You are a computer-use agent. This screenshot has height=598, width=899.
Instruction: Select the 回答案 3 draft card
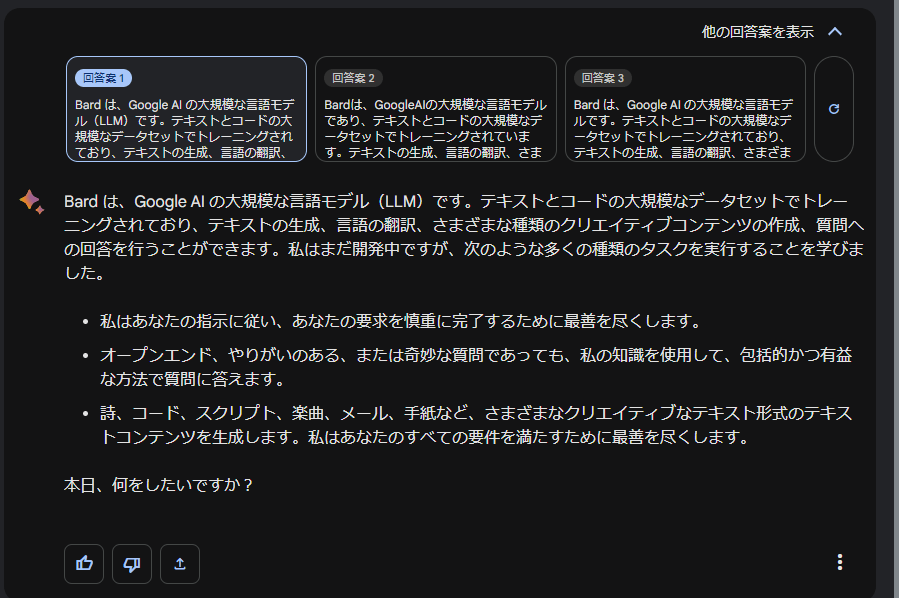(x=685, y=109)
